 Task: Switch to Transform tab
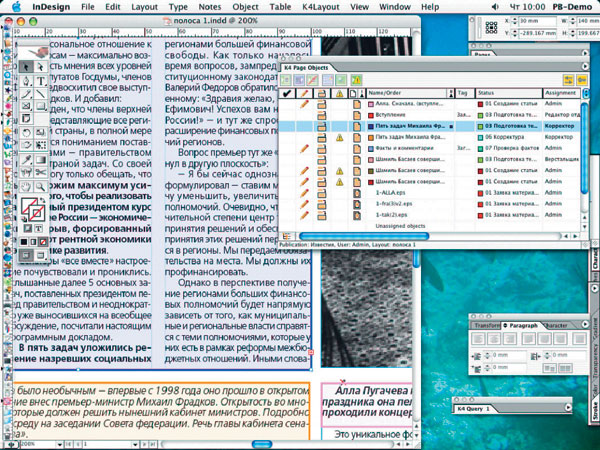click(x=486, y=326)
